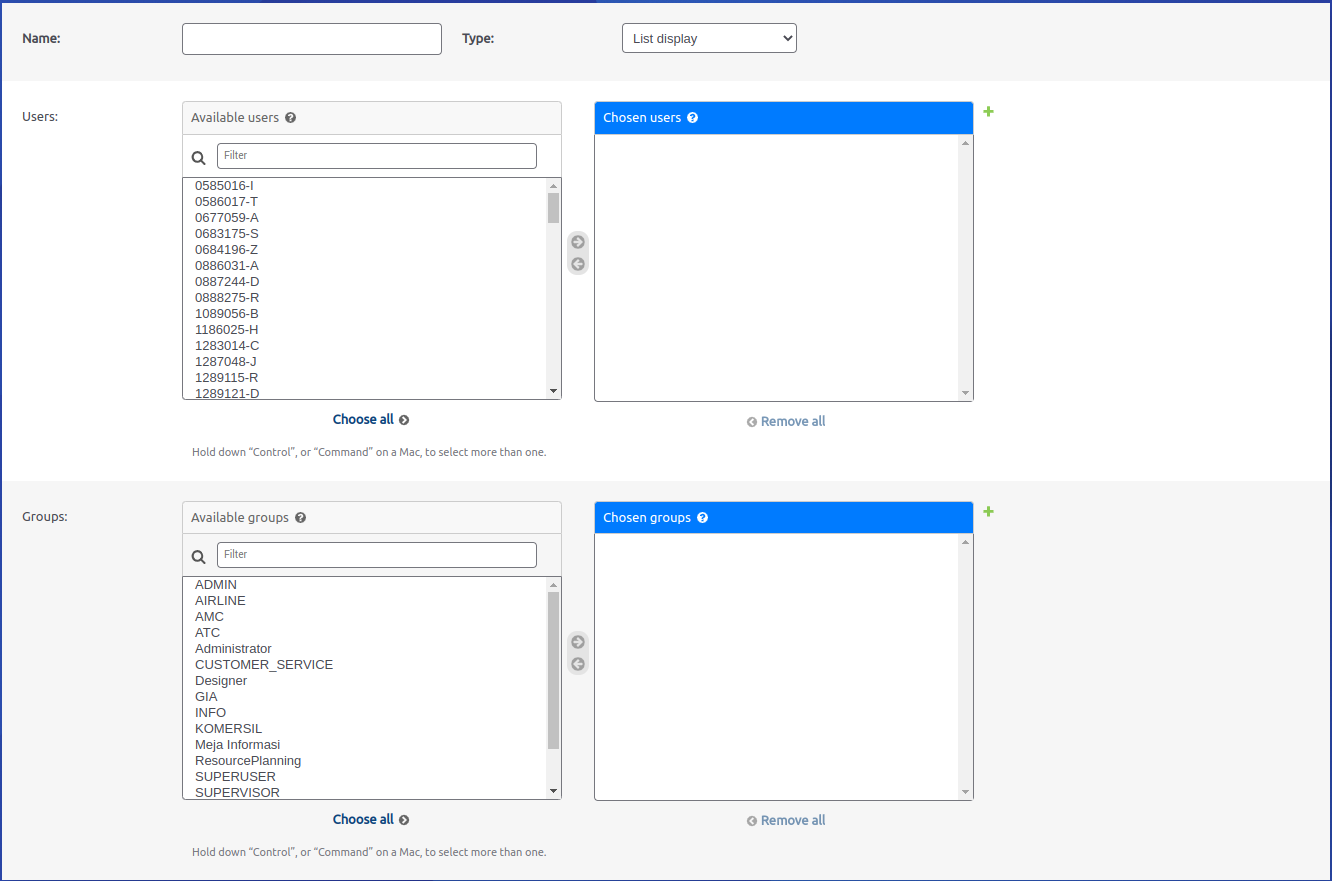This screenshot has height=881, width=1332.
Task: Focus the Available users filter box
Action: [x=376, y=156]
